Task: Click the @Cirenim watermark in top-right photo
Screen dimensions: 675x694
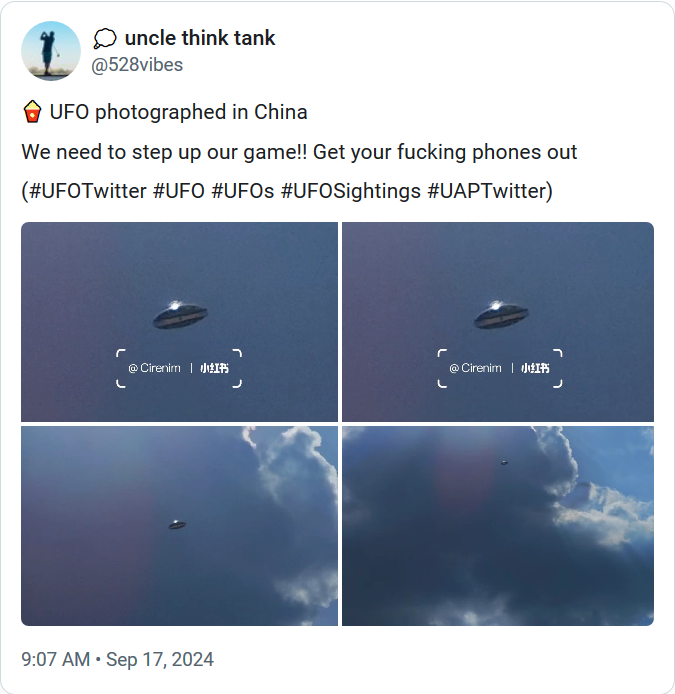Action: 475,368
